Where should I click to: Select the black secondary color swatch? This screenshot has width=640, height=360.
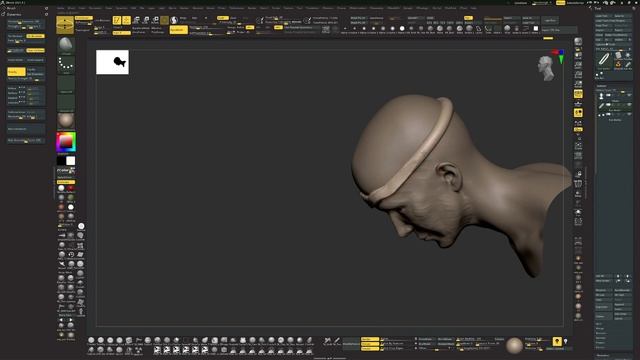pos(61,161)
